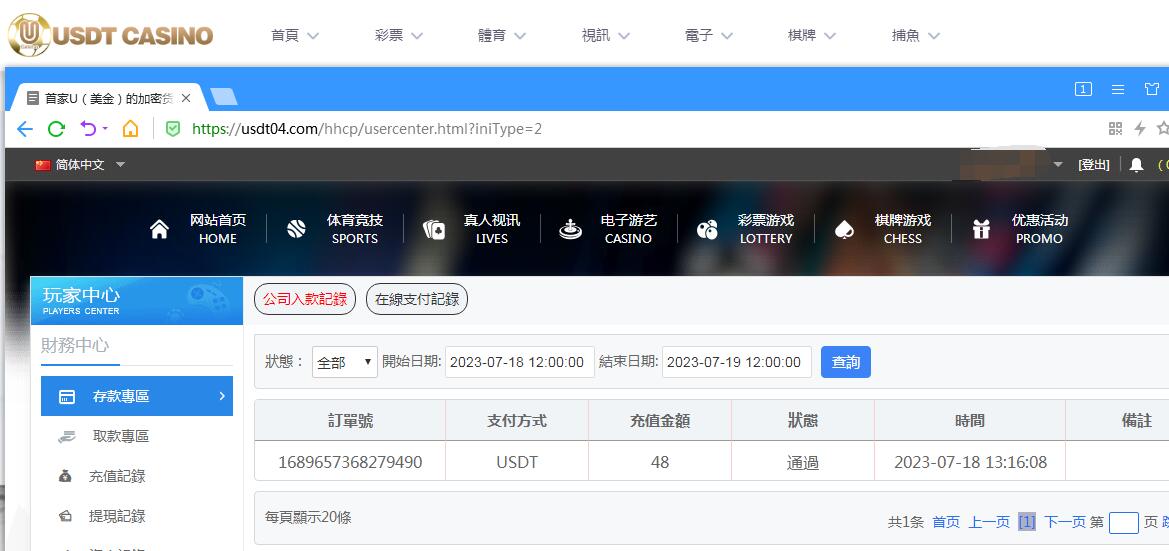Open the new tab button

point(223,97)
